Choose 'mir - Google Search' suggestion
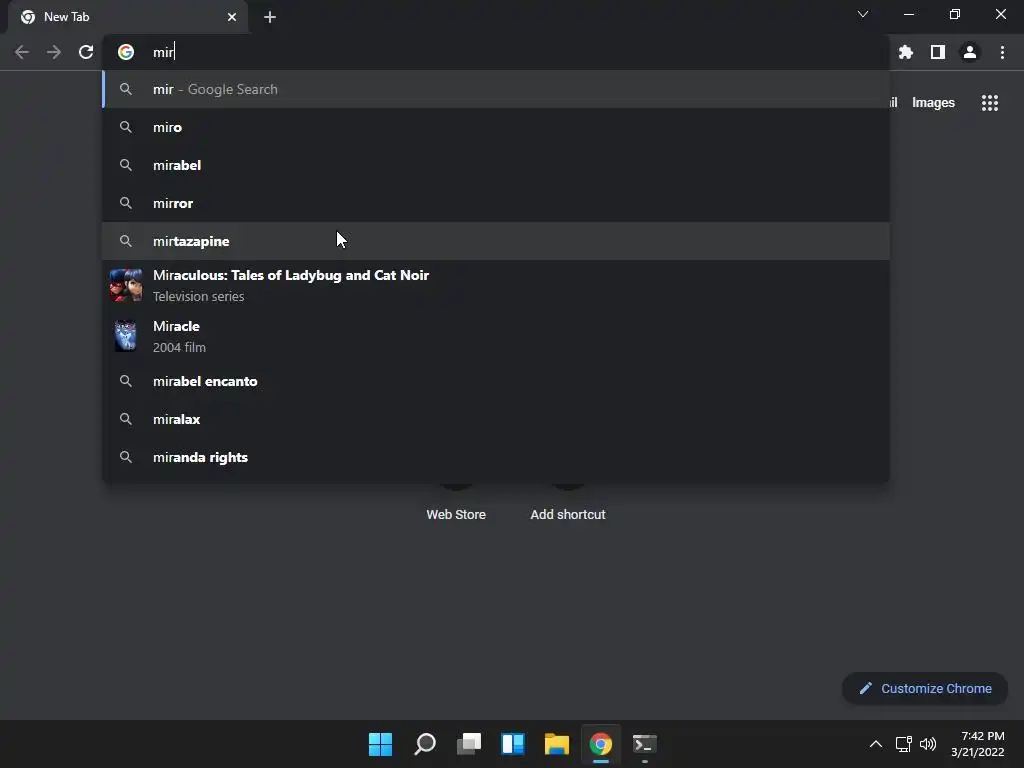This screenshot has width=1024, height=768. pyautogui.click(x=496, y=89)
